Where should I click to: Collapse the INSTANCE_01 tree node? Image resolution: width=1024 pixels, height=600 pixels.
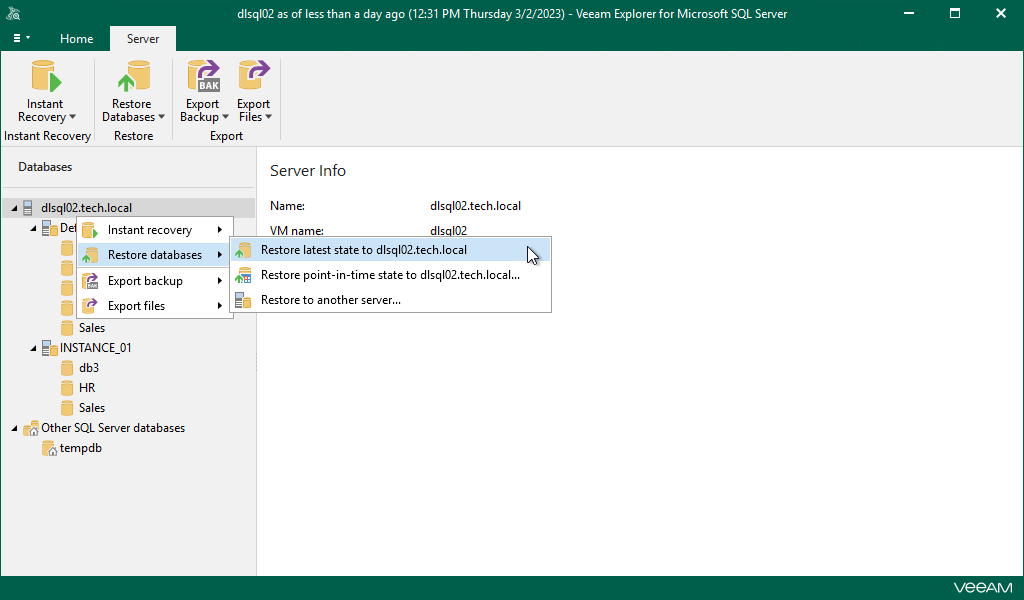(x=32, y=347)
